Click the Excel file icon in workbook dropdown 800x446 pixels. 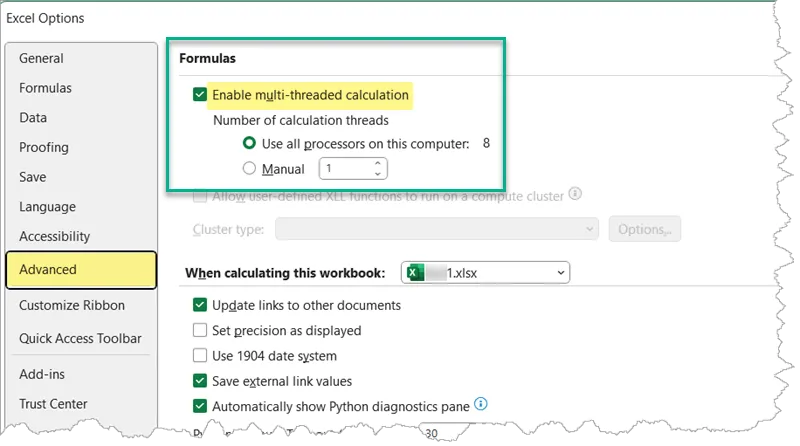tap(418, 272)
